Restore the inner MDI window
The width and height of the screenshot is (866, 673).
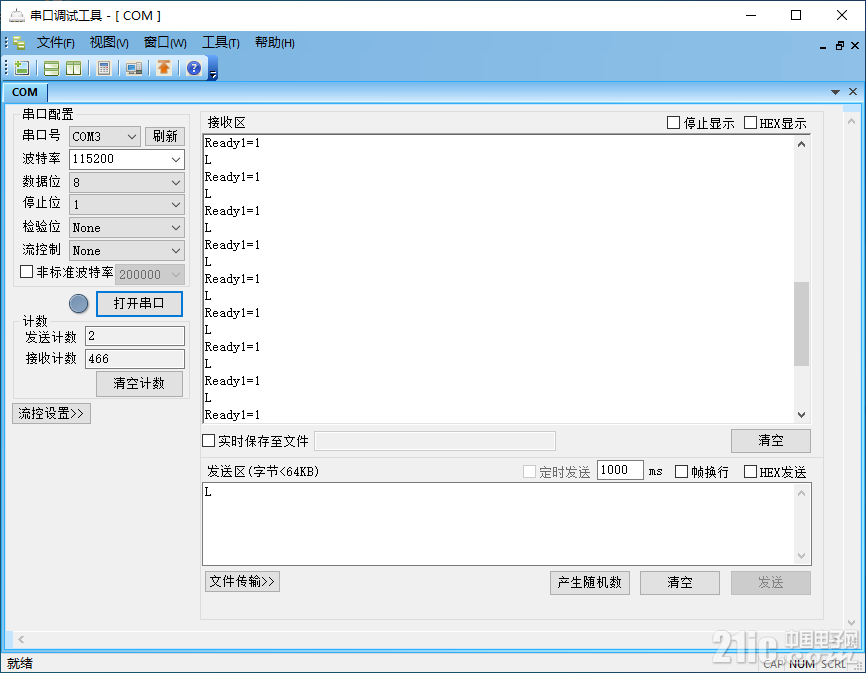coord(839,46)
